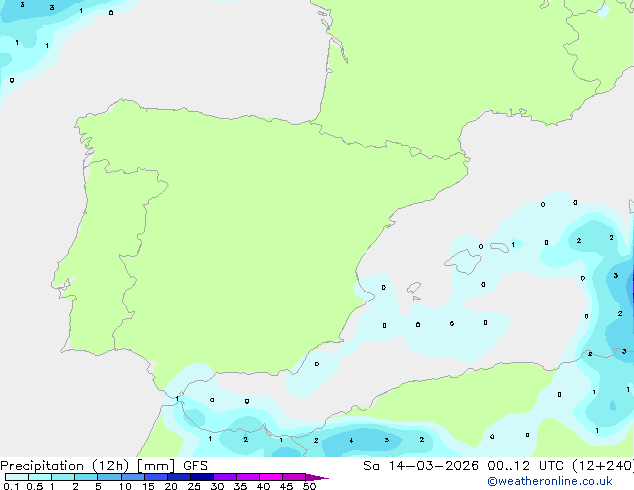Click the "0.5" legend scale label
Viewport: 634px width, 490px height.
click(x=35, y=486)
